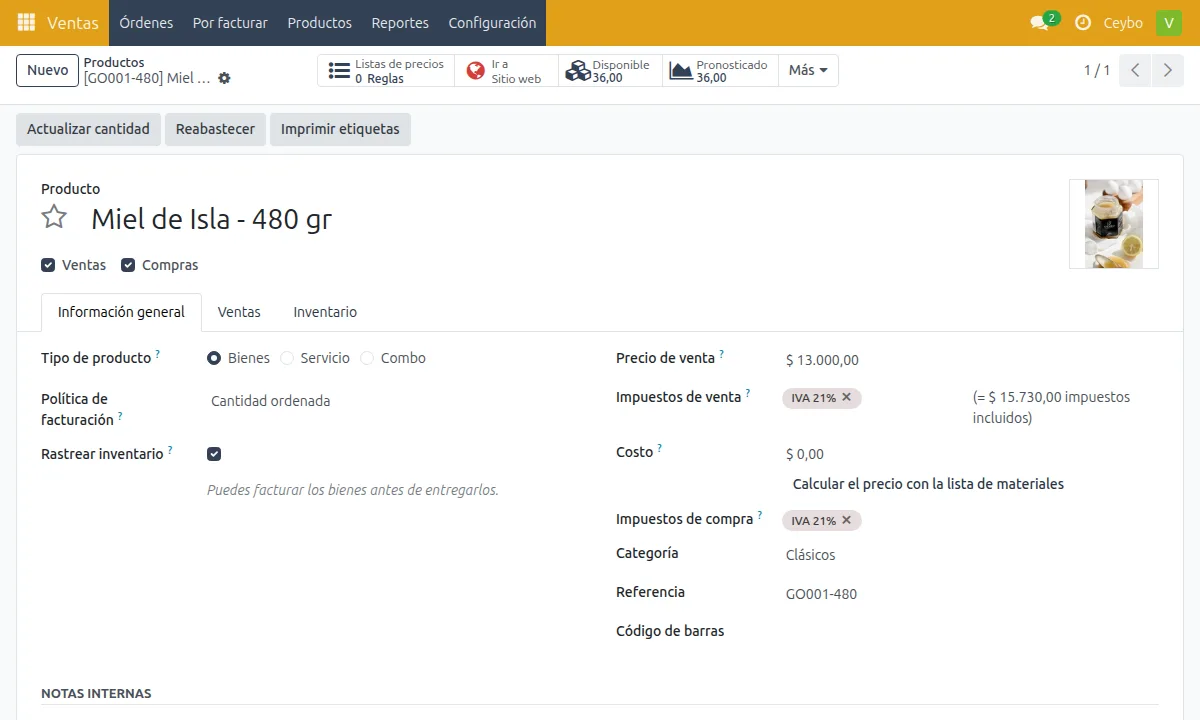Click the 1 / 1 pager counter
The width and height of the screenshot is (1200, 720).
click(1097, 71)
